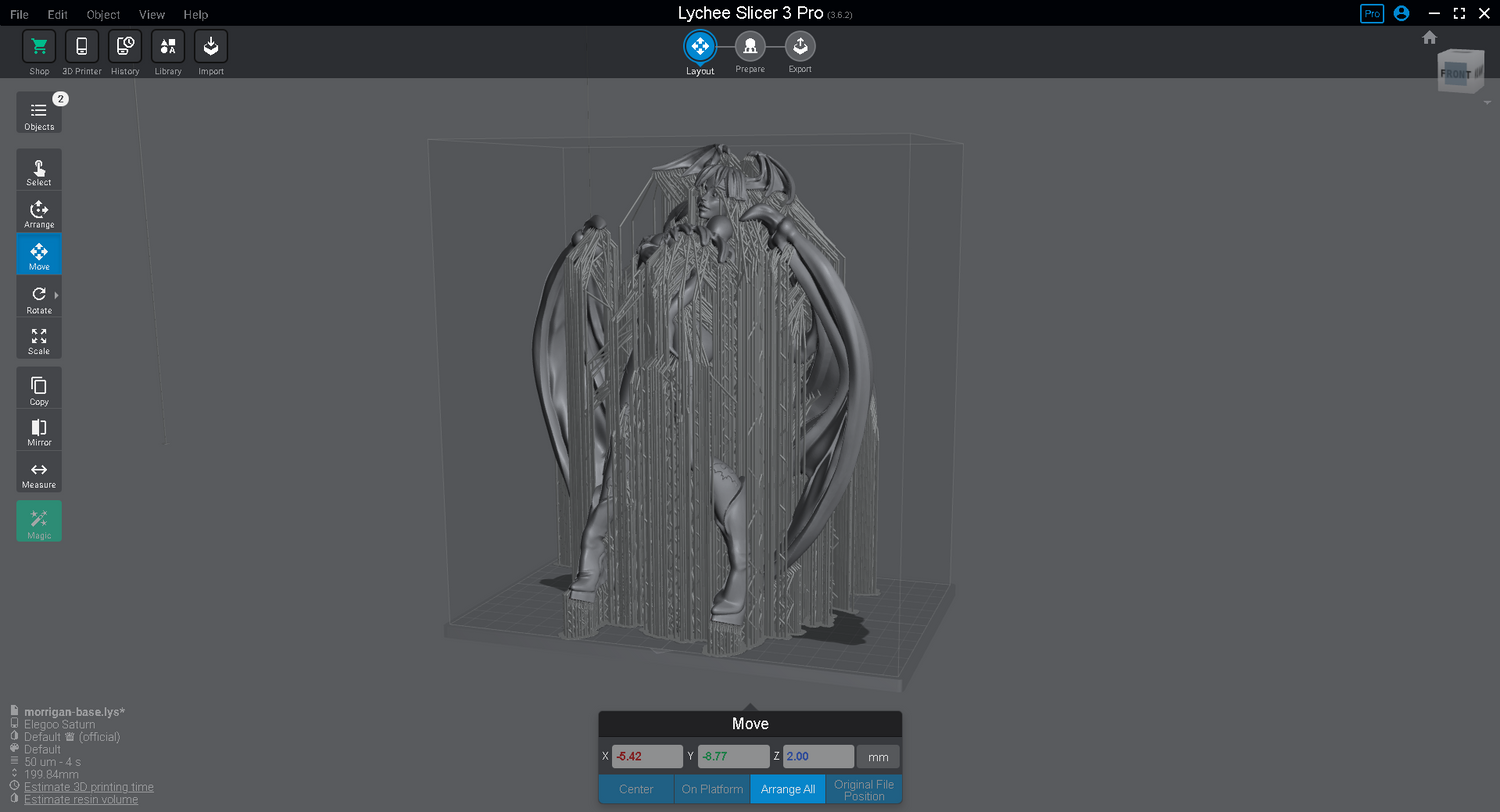Switch to the Export step
The width and height of the screenshot is (1500, 812).
[800, 46]
